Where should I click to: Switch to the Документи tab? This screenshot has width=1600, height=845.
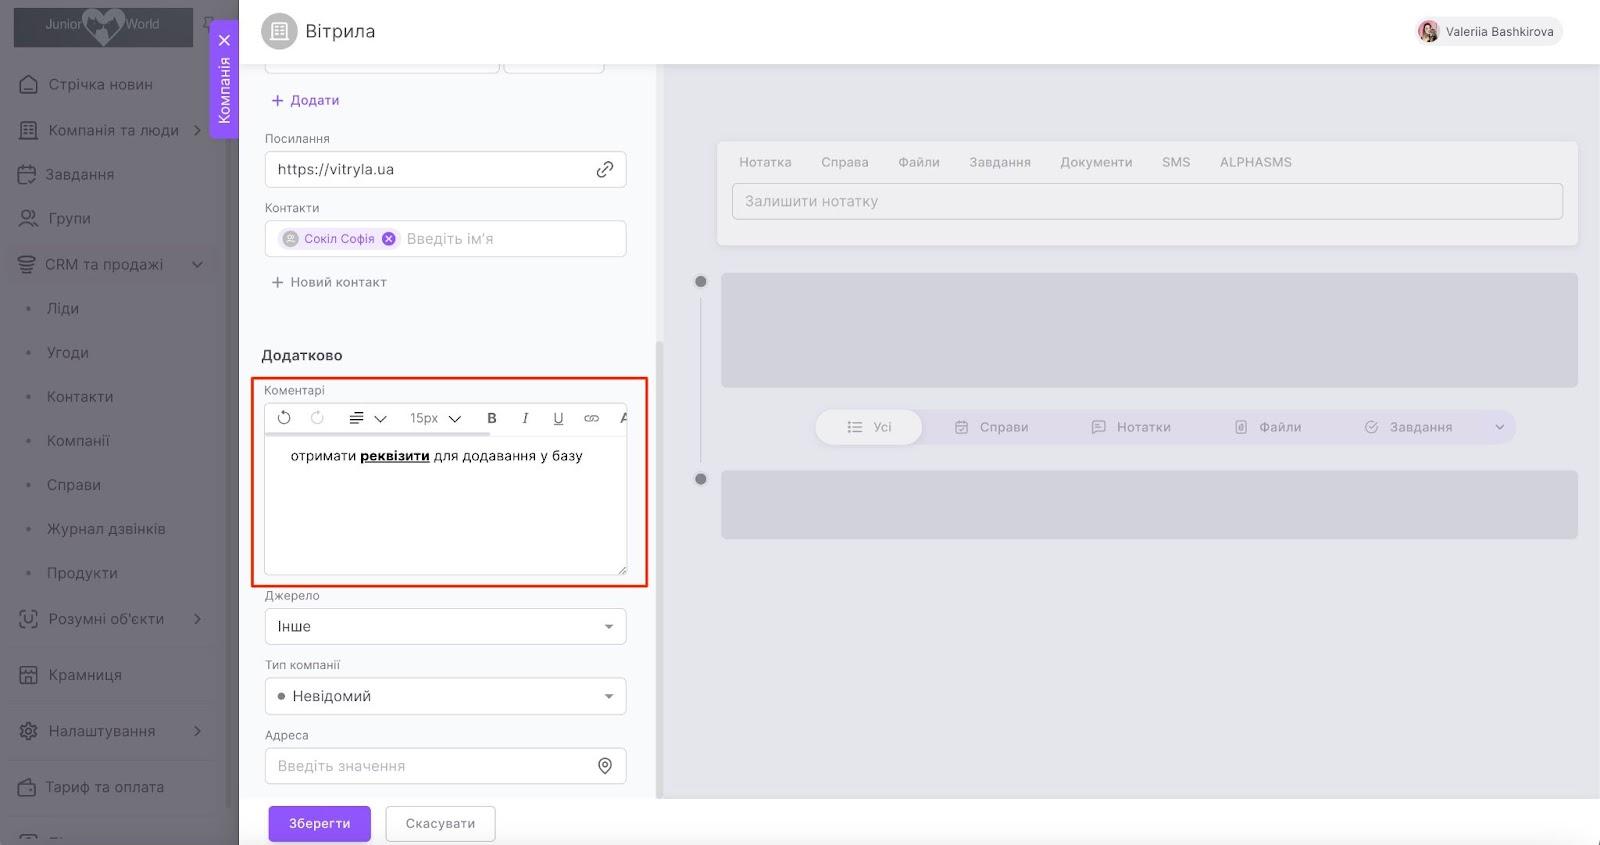click(1096, 162)
